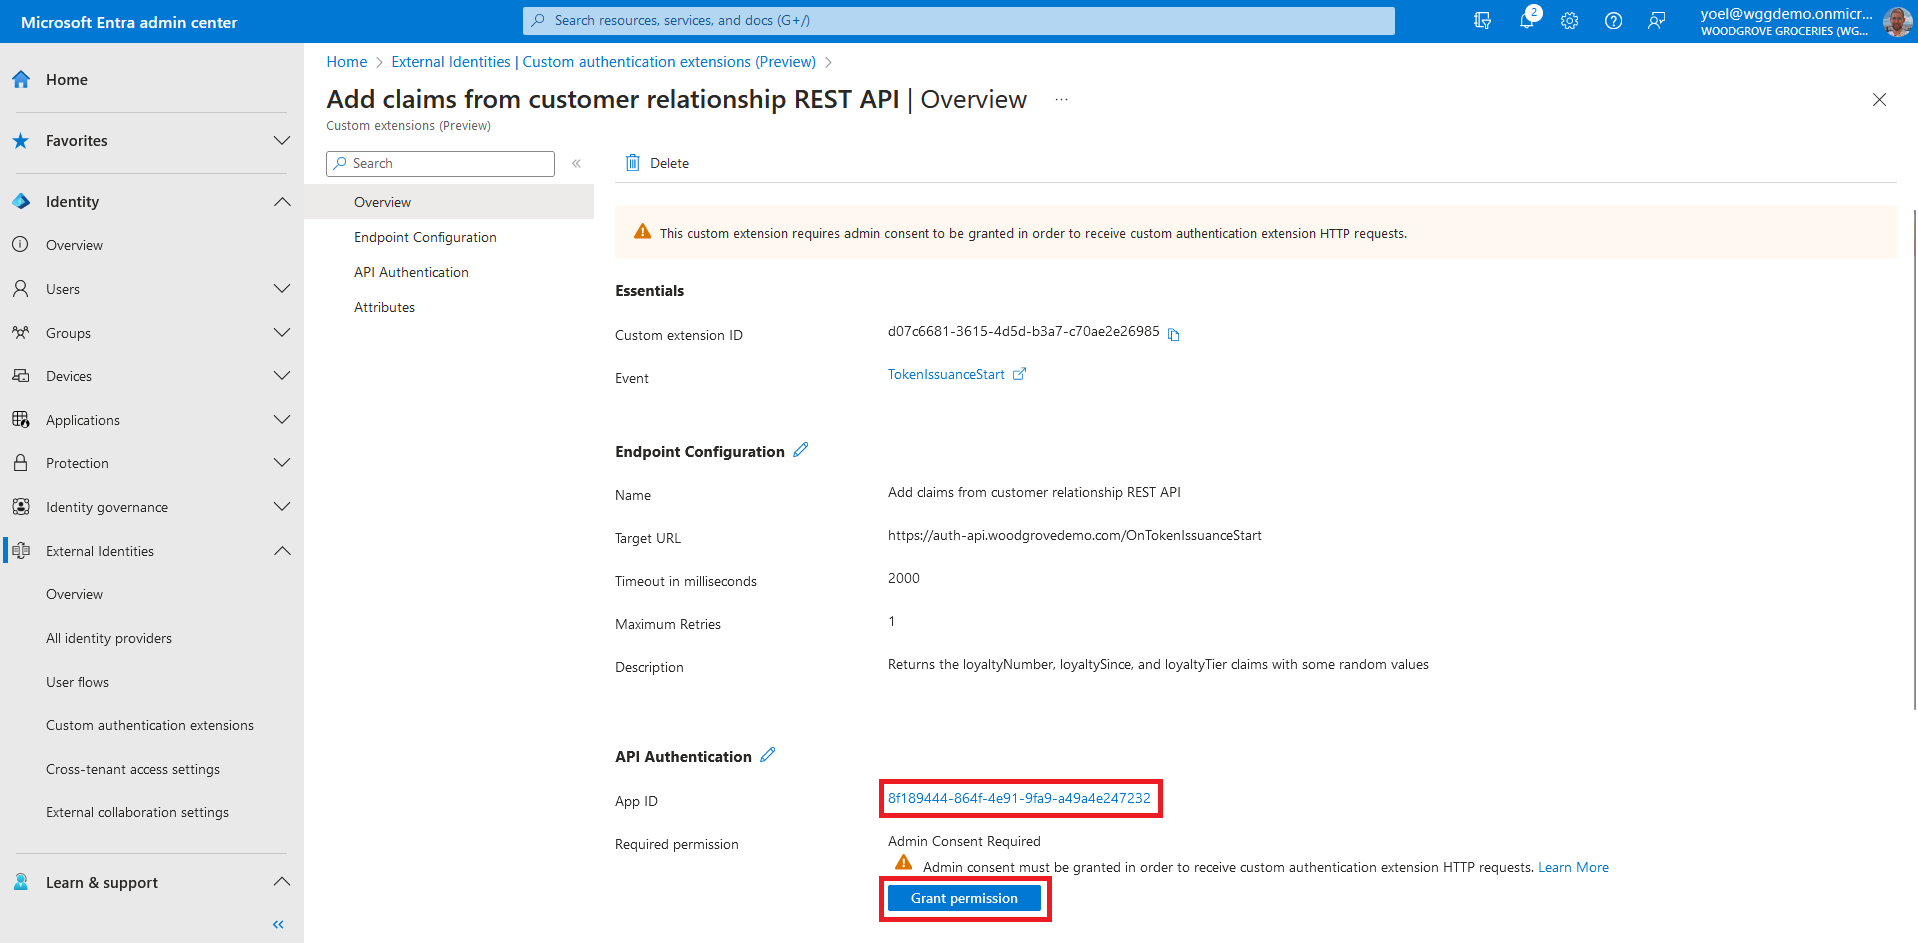Edit Endpoint Configuration with pencil icon
This screenshot has width=1918, height=943.
pyautogui.click(x=800, y=451)
